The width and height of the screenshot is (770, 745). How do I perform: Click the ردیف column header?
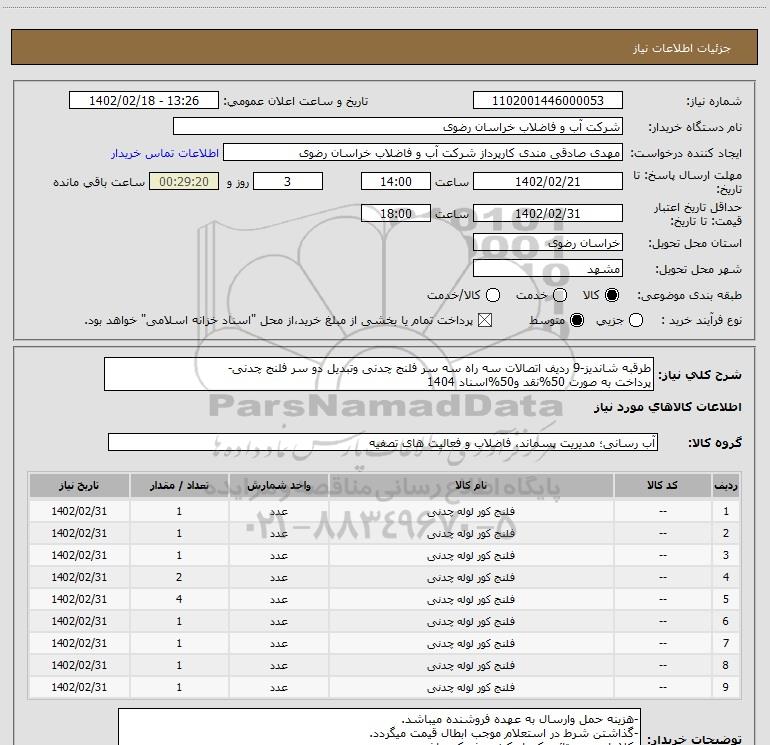coord(726,486)
